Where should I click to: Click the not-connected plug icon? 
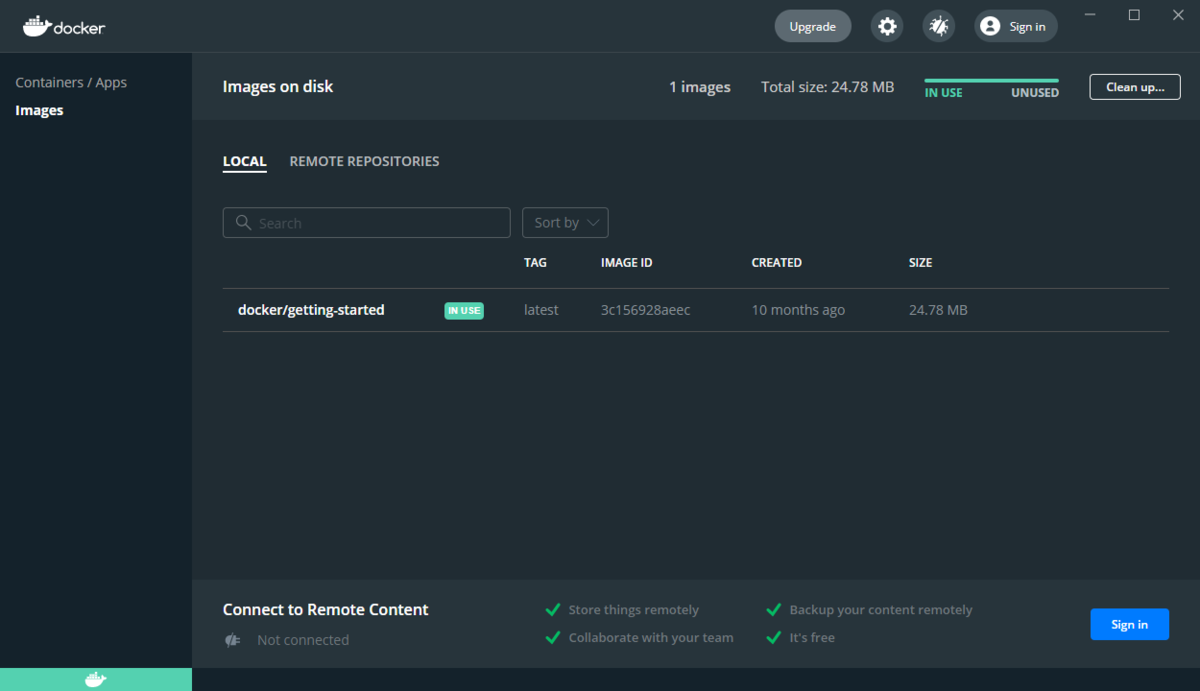click(233, 640)
